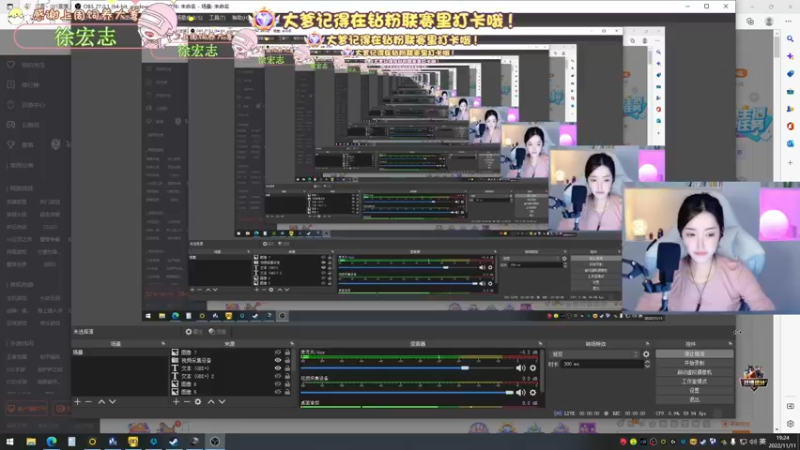Start the virtual camera with 启动虚拟摄像机
The width and height of the screenshot is (800, 450).
tap(694, 372)
